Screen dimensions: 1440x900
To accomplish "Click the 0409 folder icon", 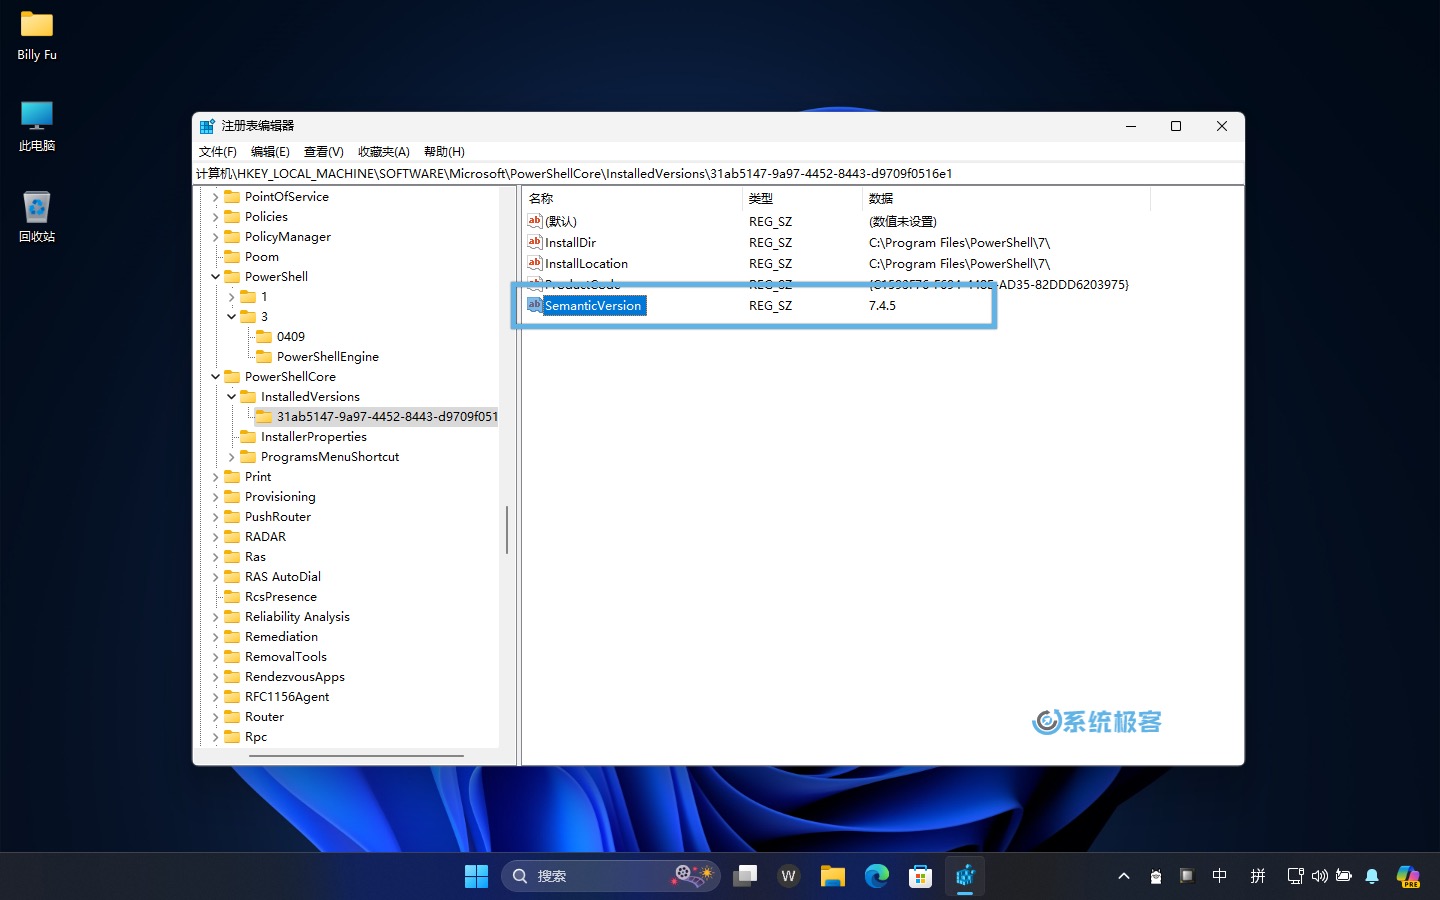I will point(264,336).
